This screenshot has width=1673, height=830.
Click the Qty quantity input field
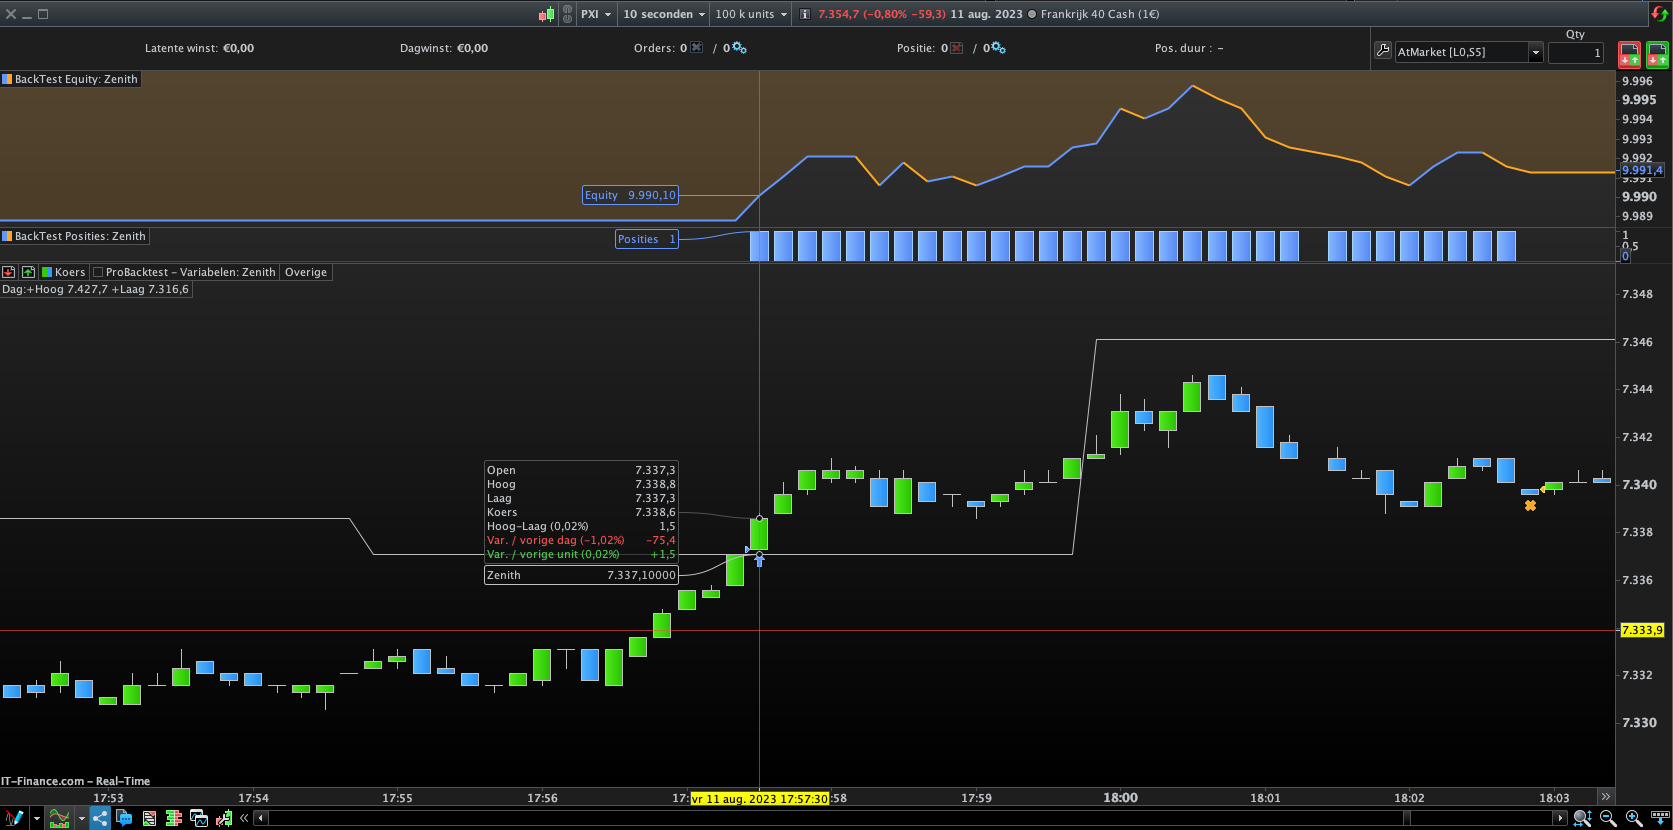1576,52
